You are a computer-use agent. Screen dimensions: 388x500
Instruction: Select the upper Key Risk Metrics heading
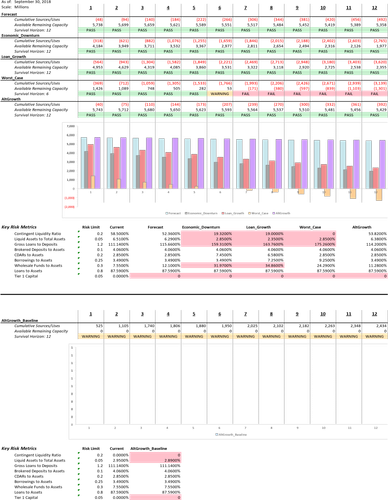pos(19,227)
